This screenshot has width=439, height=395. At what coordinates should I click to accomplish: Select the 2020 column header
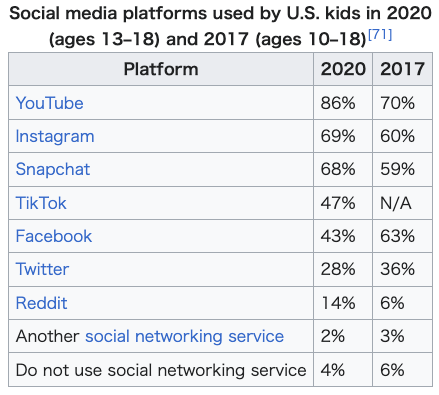pos(343,69)
